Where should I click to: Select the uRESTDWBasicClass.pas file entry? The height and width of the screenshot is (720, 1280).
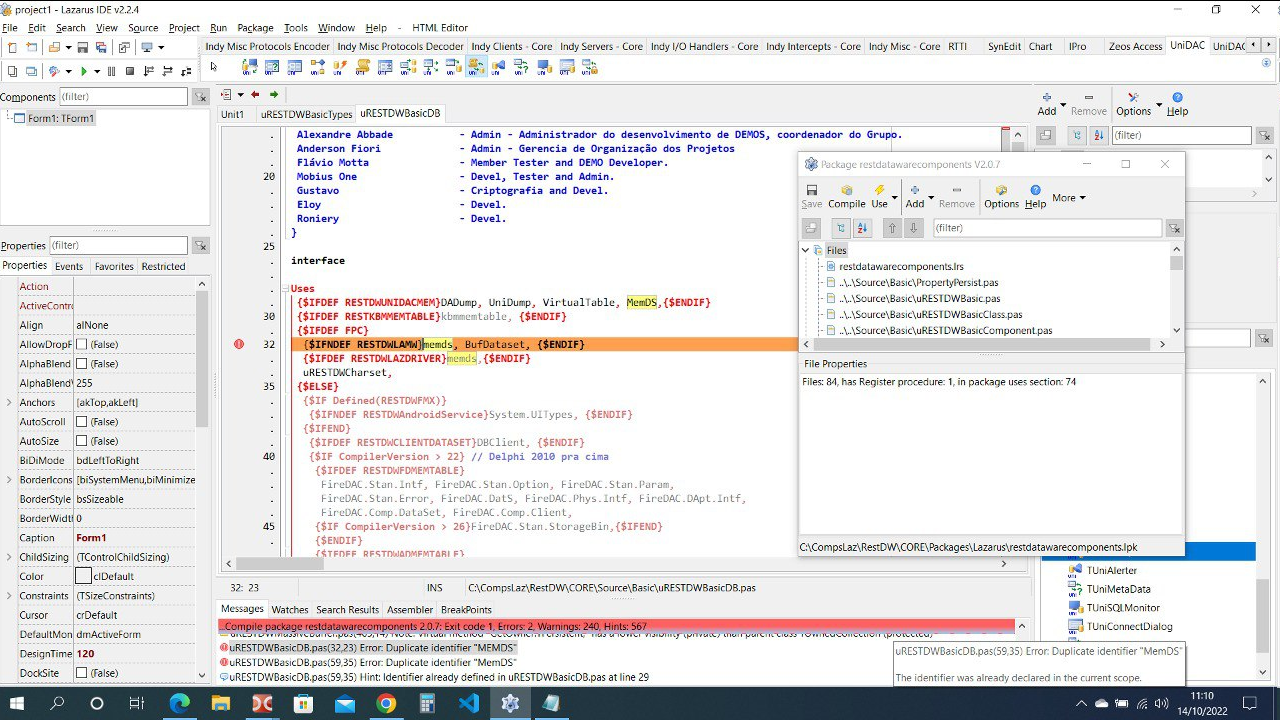(930, 314)
